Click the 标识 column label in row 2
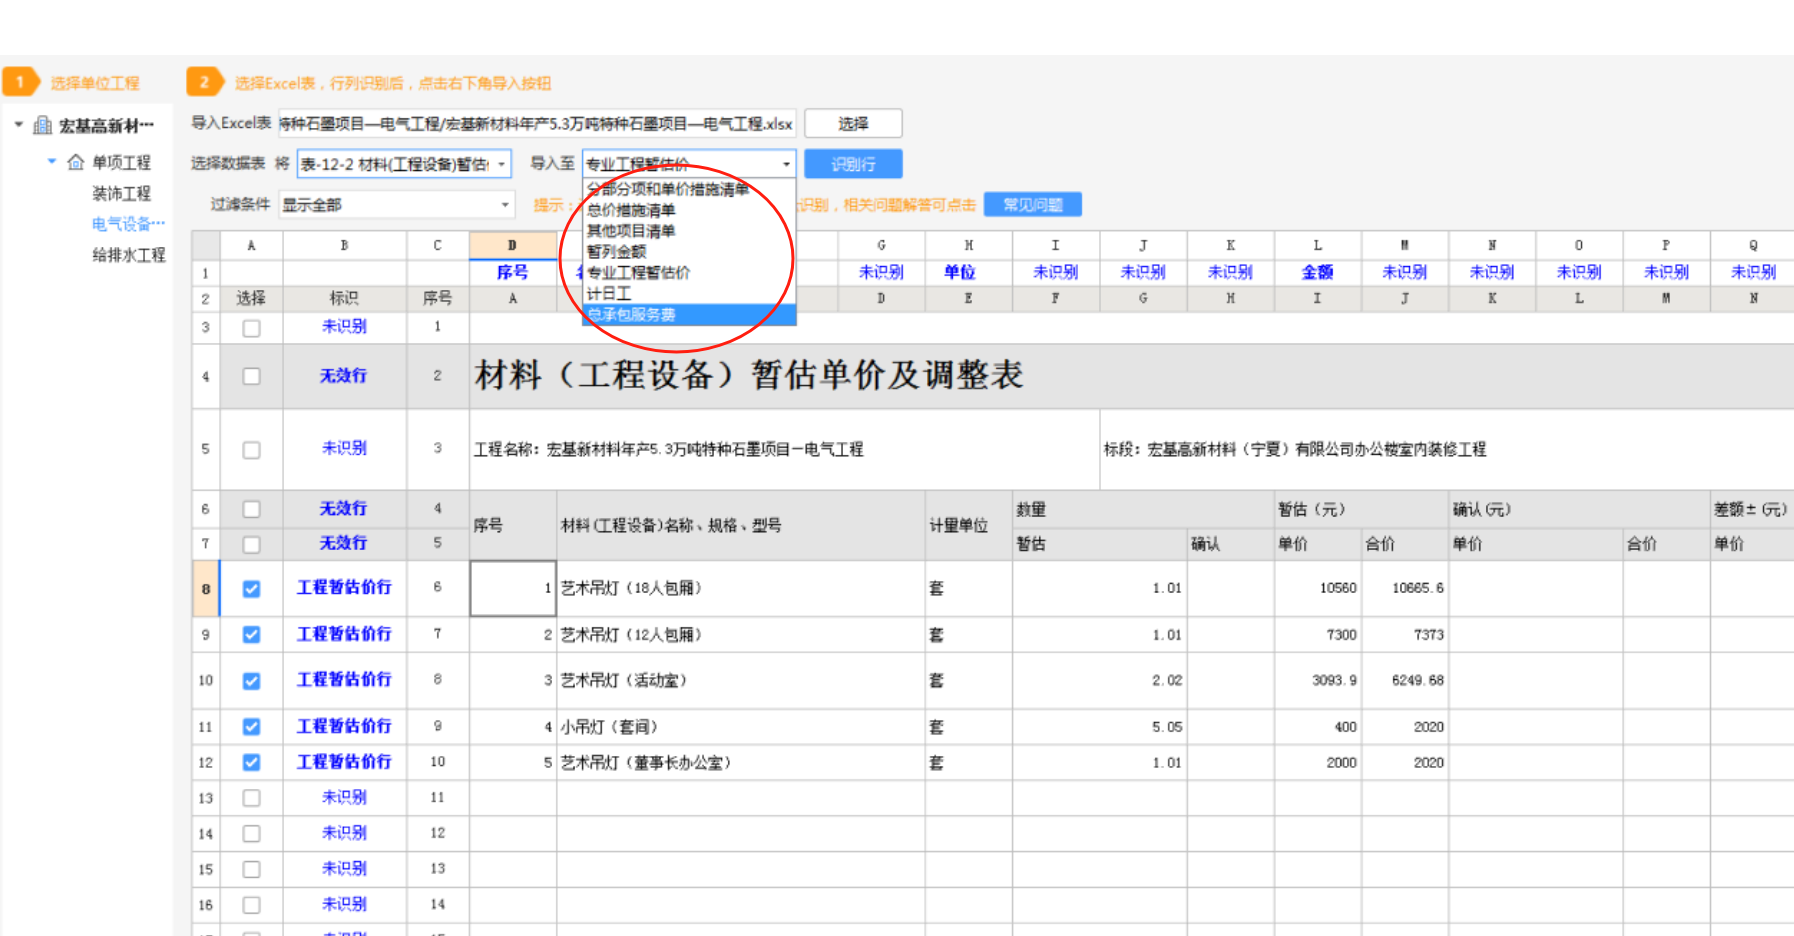Image resolution: width=1794 pixels, height=936 pixels. [344, 298]
